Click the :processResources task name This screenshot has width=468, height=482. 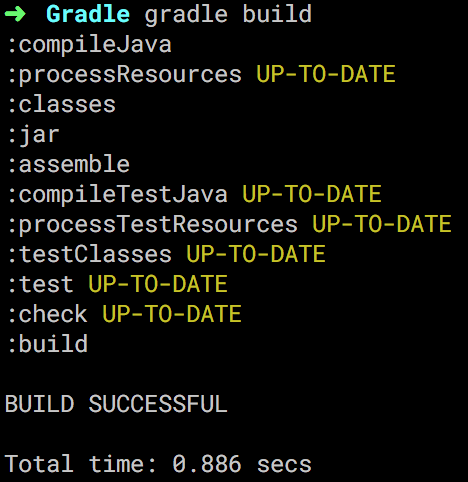click(x=125, y=75)
